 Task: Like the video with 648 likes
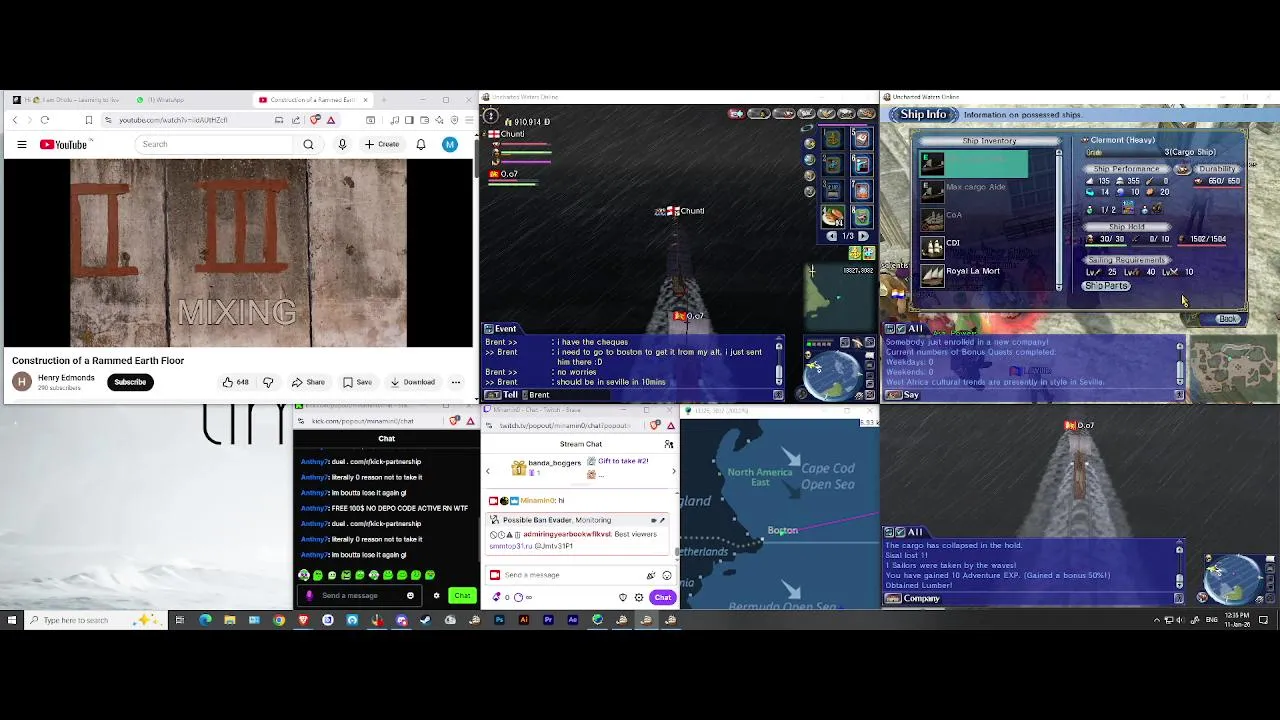(236, 382)
